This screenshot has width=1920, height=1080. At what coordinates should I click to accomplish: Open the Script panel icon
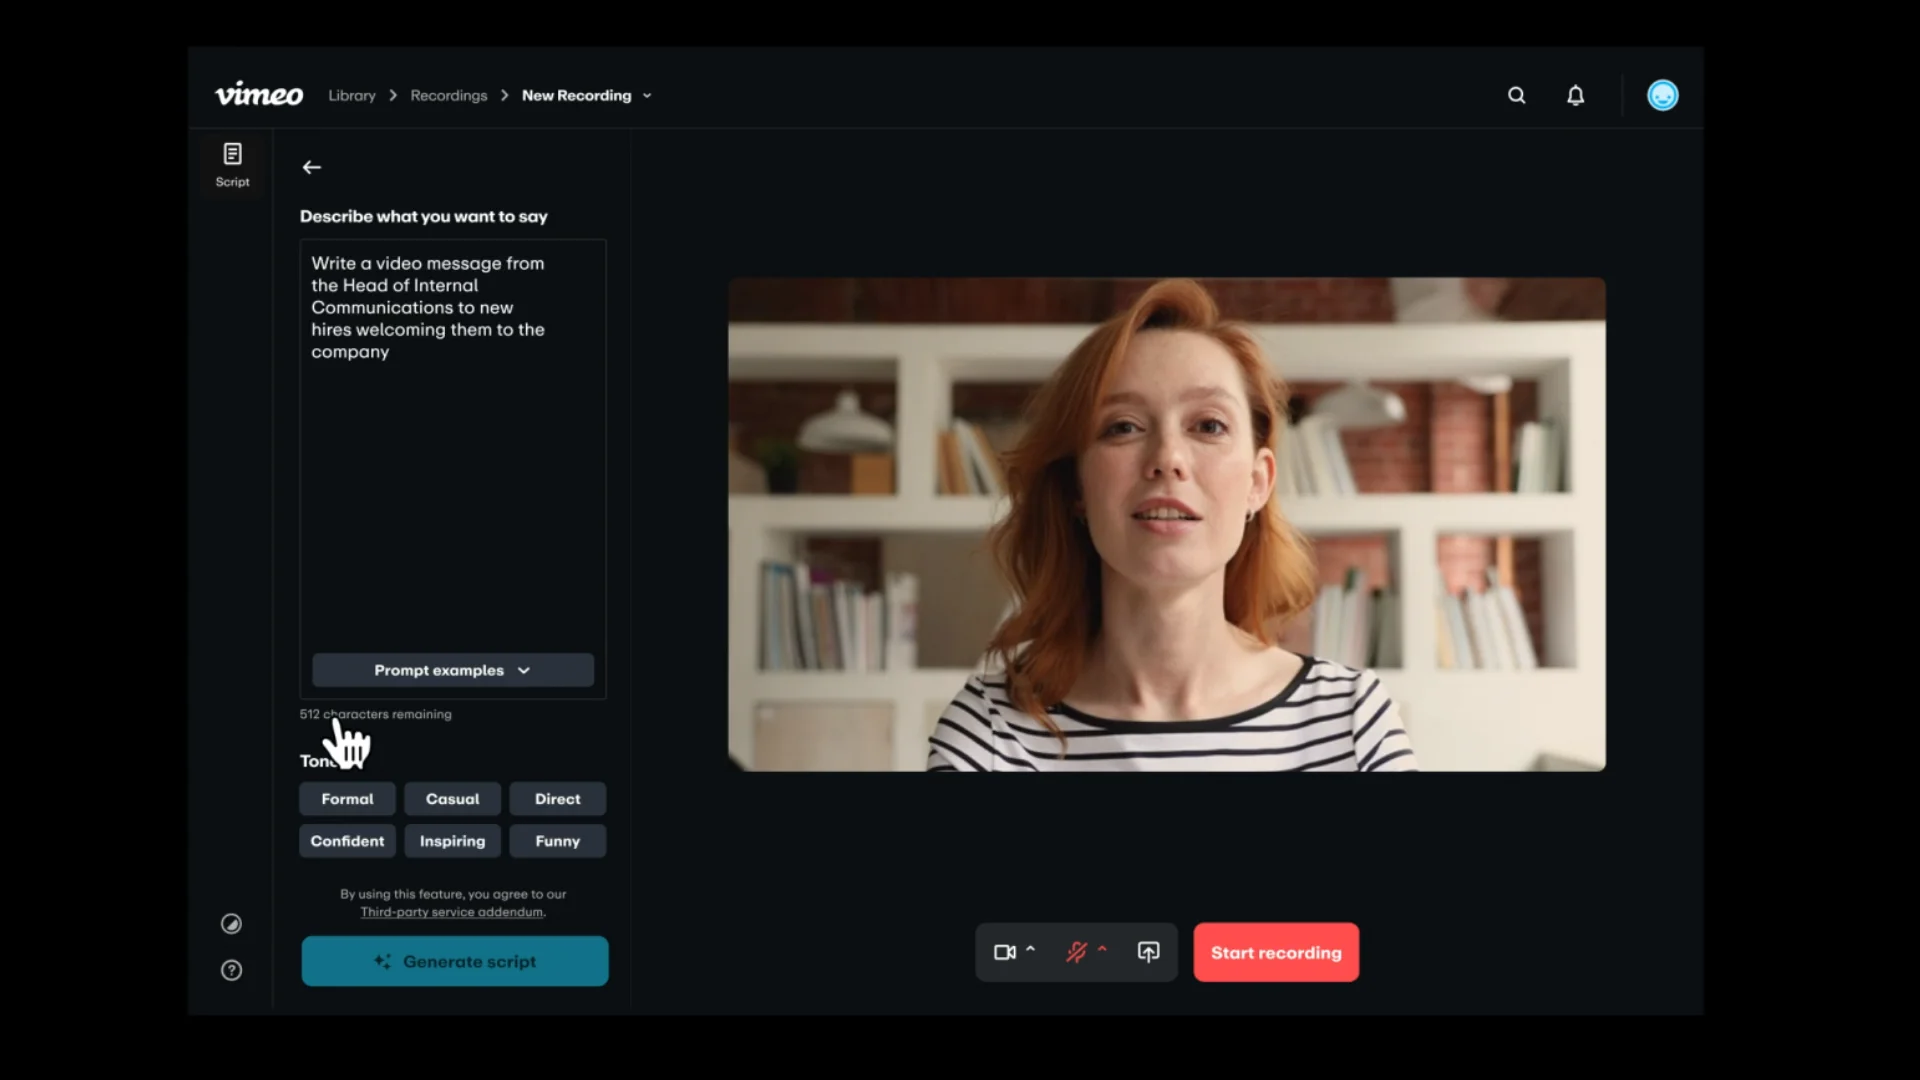tap(232, 165)
